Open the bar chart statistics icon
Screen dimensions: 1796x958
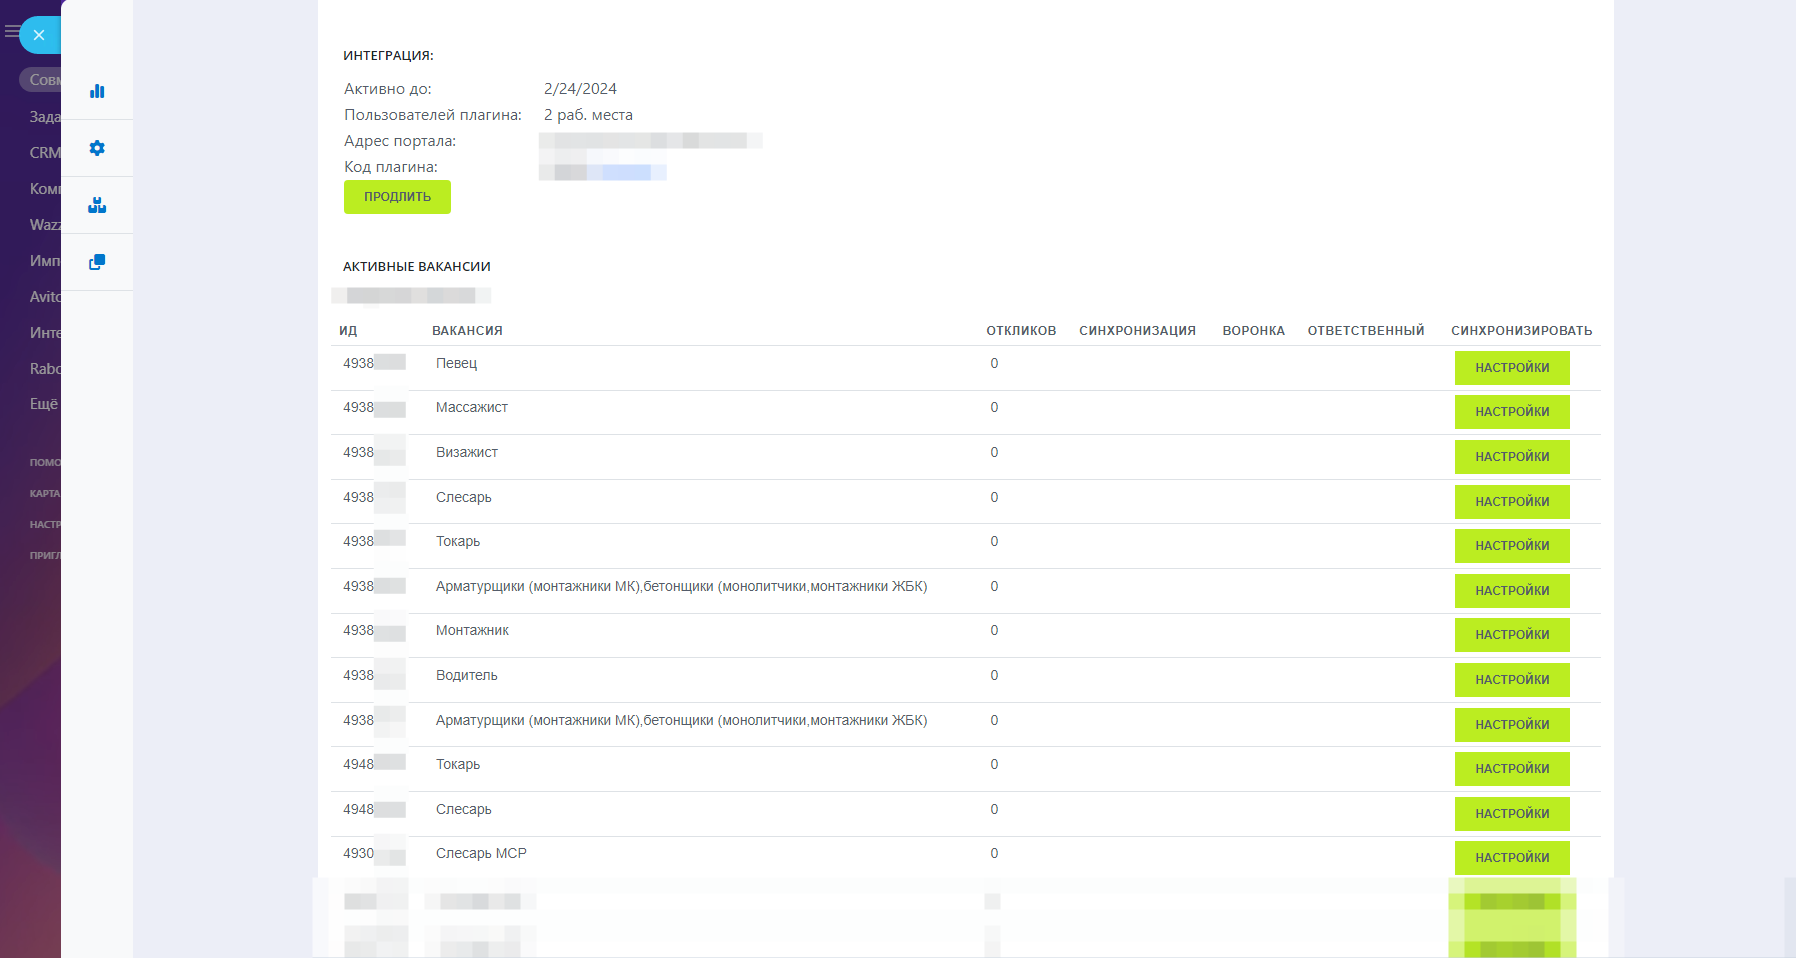coord(97,91)
